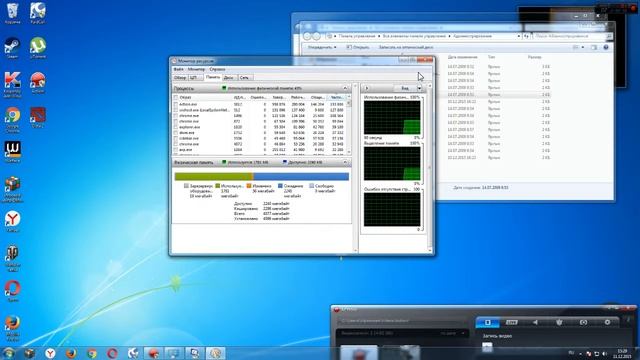The width and height of the screenshot is (640, 360).
Task: Click Открыть in Explorer toolbar
Action: pyautogui.click(x=358, y=47)
